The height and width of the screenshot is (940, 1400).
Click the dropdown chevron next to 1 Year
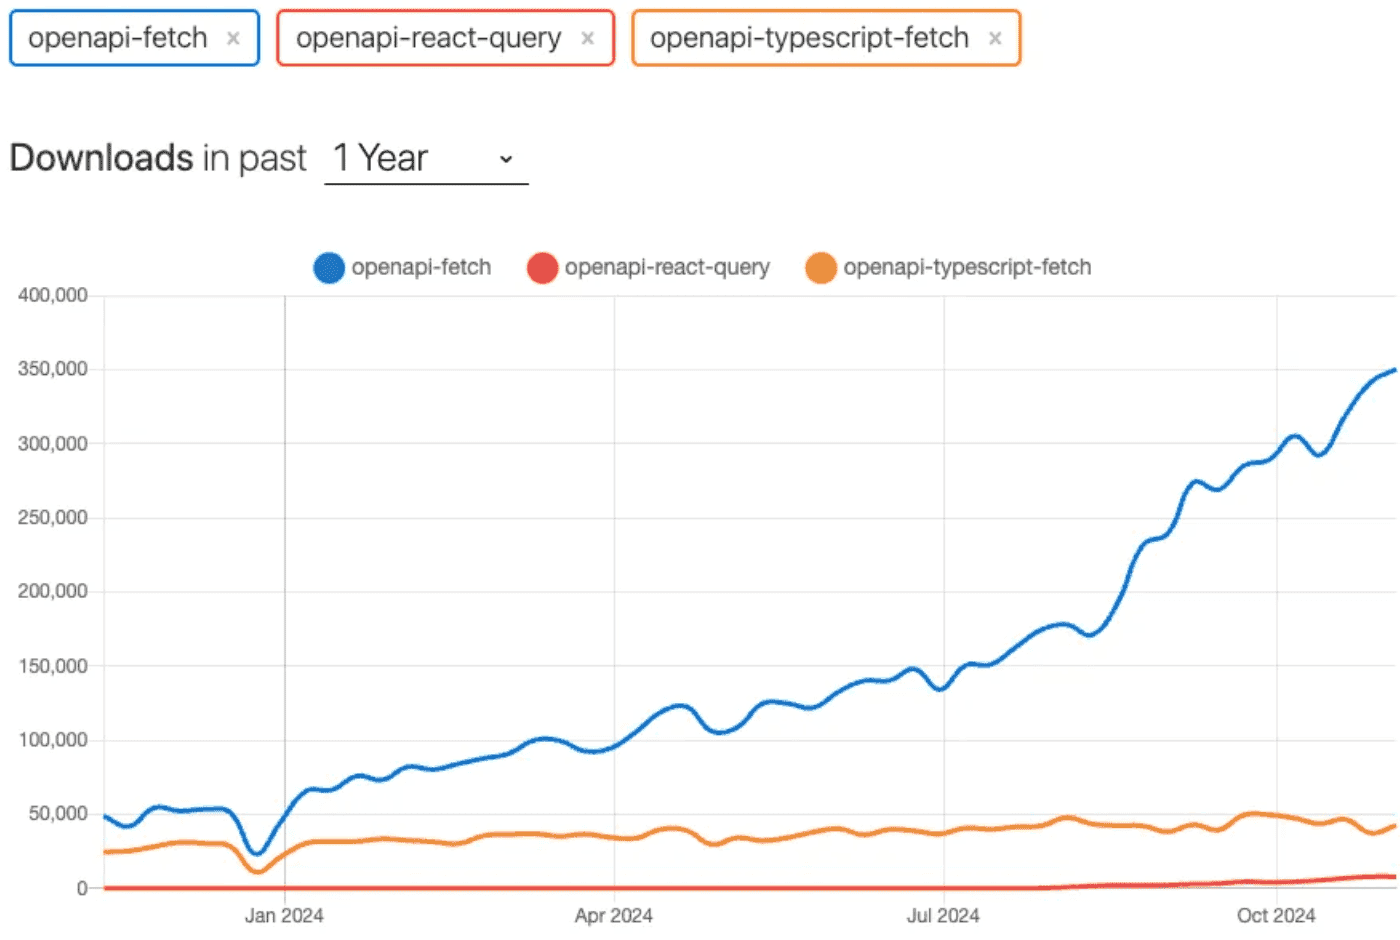pos(506,159)
